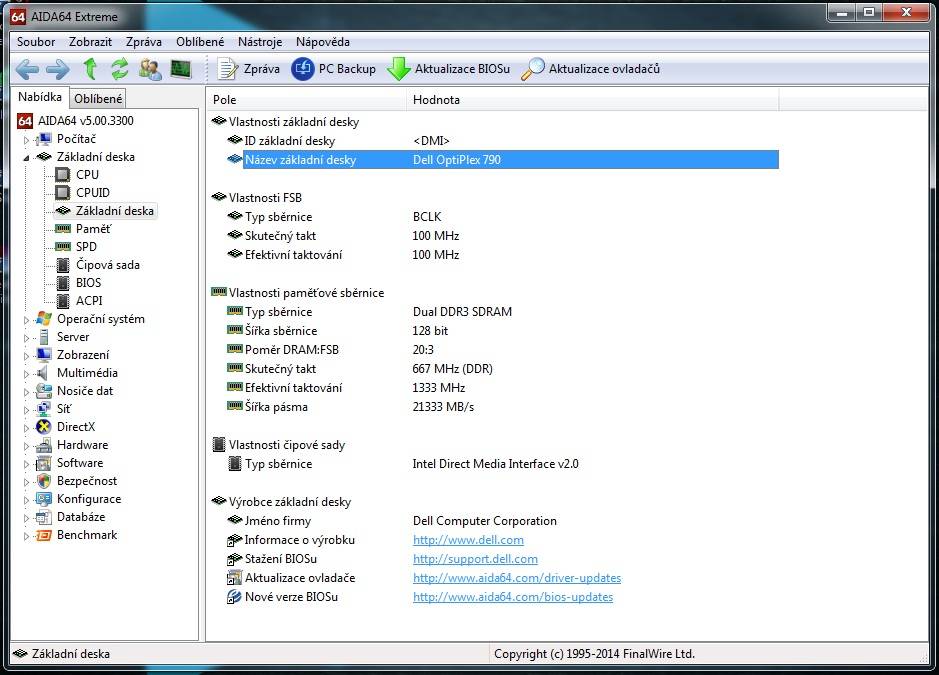Image resolution: width=939 pixels, height=675 pixels.
Task: Click the Síť network icon
Action: point(44,408)
